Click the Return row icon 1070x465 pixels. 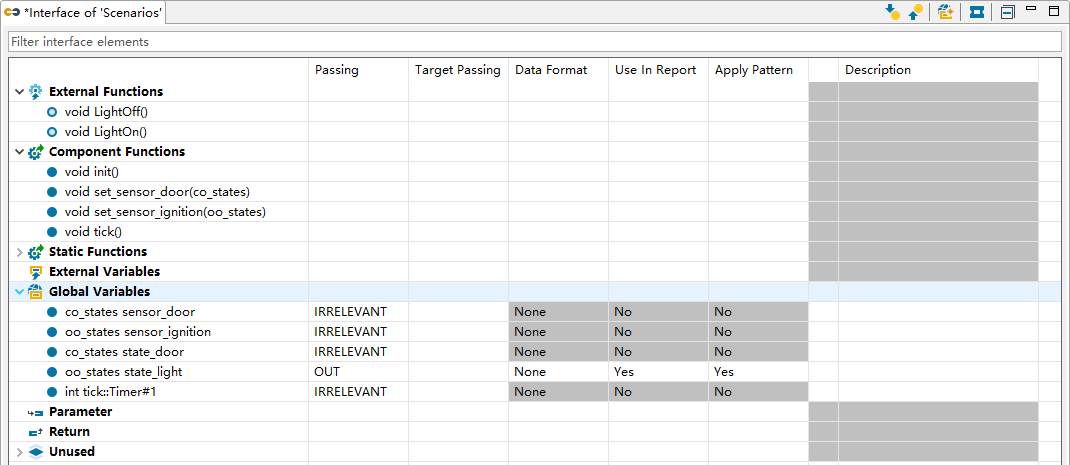[35, 432]
